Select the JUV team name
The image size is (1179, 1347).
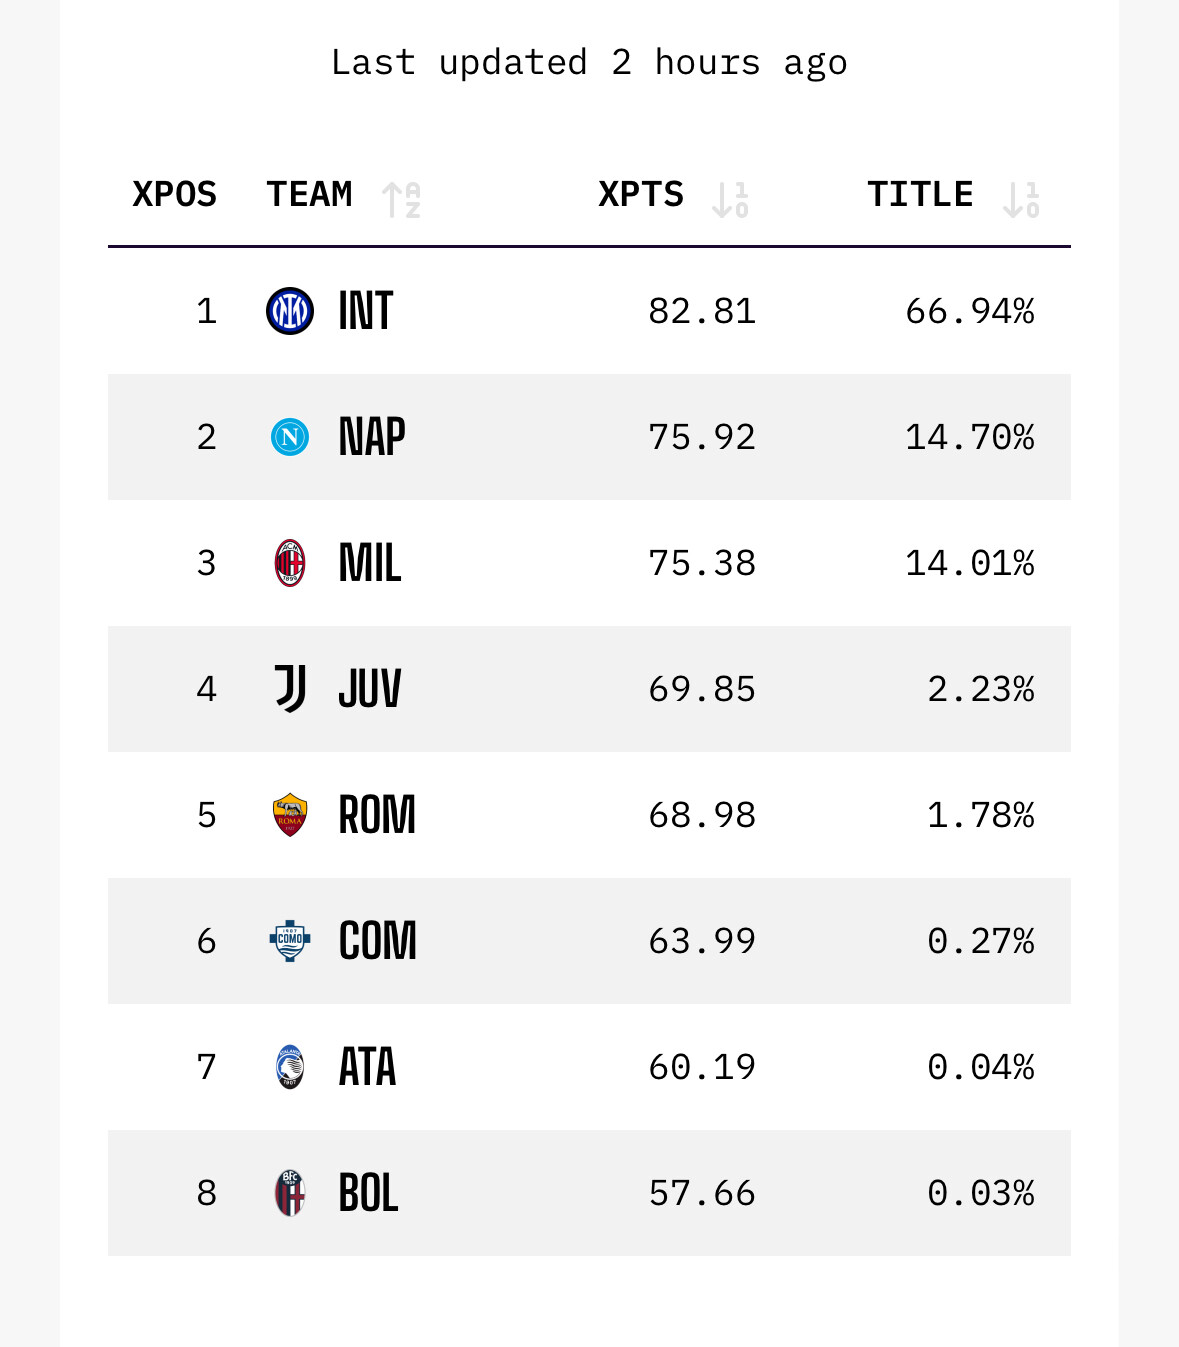[370, 689]
